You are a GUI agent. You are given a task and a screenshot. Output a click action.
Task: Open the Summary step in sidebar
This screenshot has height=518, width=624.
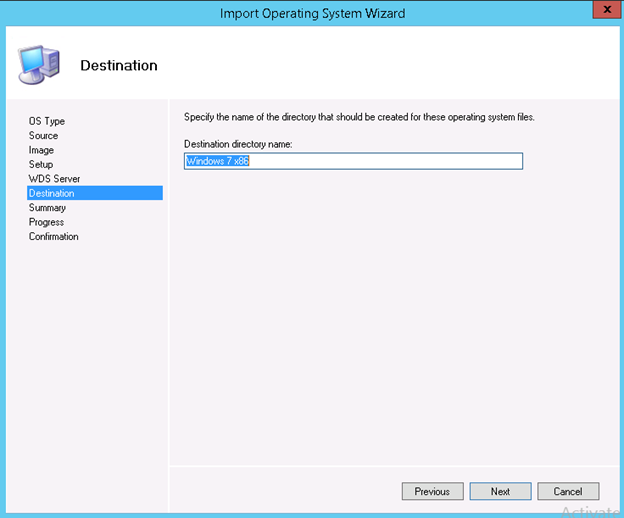[x=47, y=208]
